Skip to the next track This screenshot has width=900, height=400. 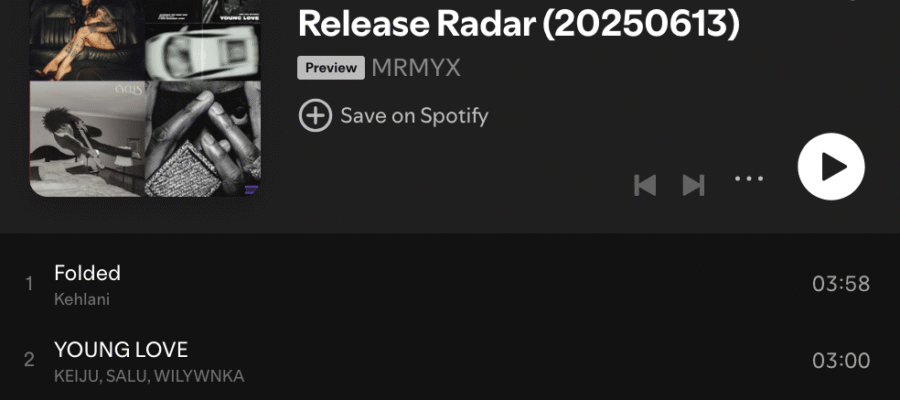tap(693, 185)
